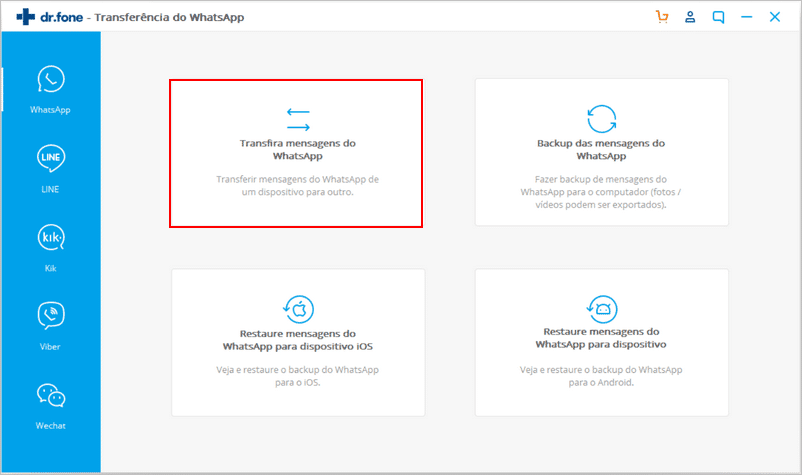Viewport: 802px width, 475px height.
Task: Click the feedback chat bubble icon
Action: 718,17
